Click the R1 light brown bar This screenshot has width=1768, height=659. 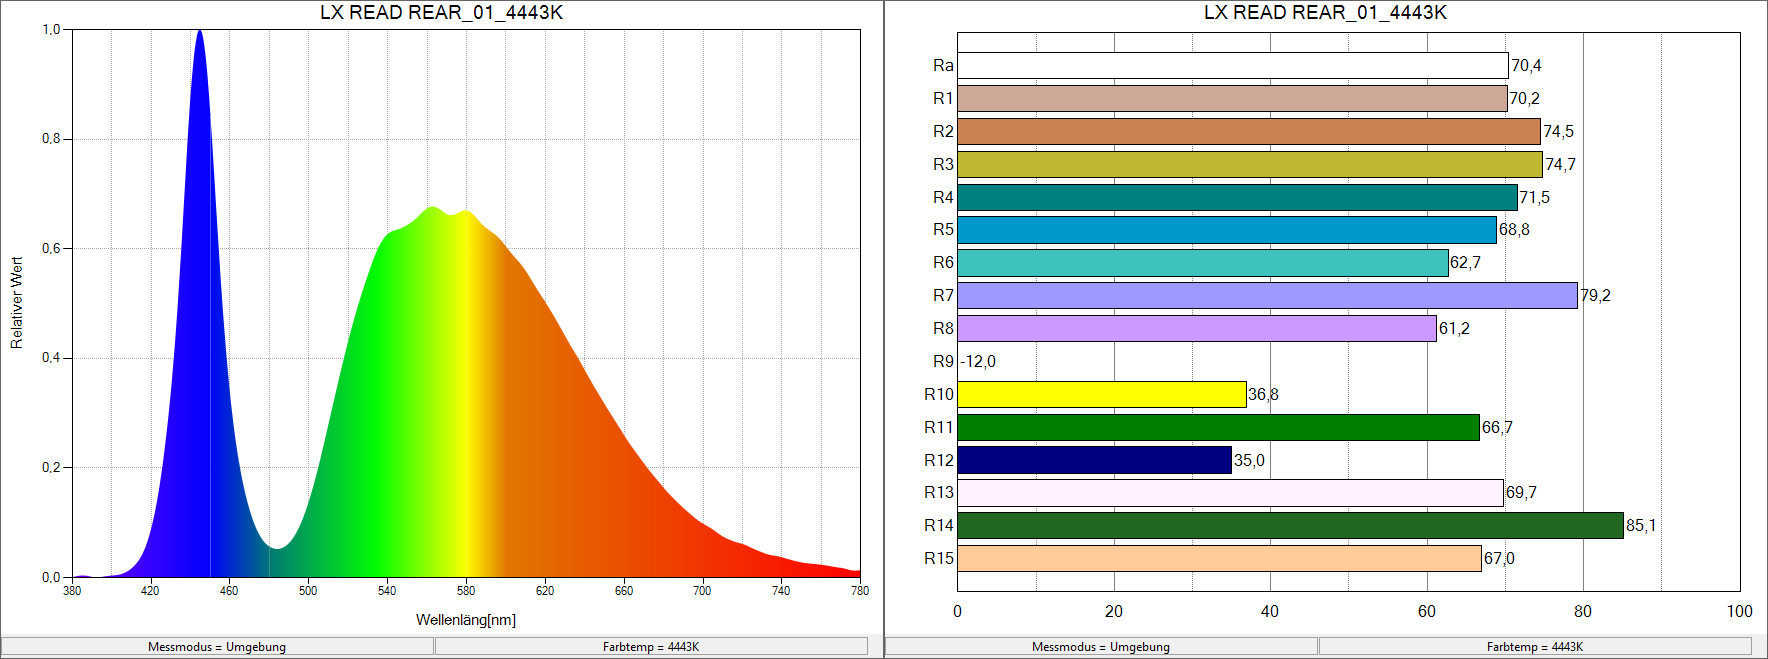[1232, 98]
